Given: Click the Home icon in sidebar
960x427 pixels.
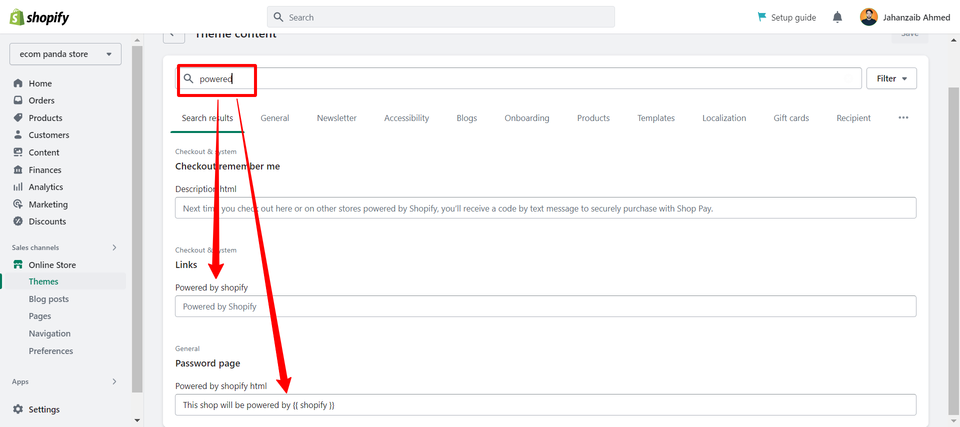Looking at the screenshot, I should click(x=18, y=83).
